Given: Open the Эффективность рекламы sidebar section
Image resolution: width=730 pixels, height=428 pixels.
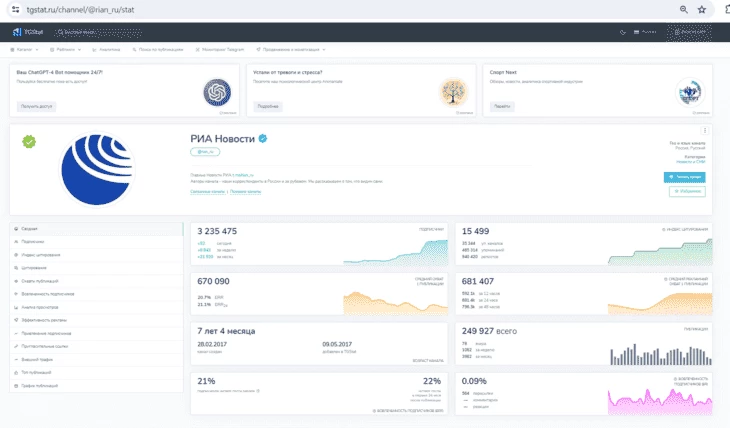Looking at the screenshot, I should tap(96, 320).
